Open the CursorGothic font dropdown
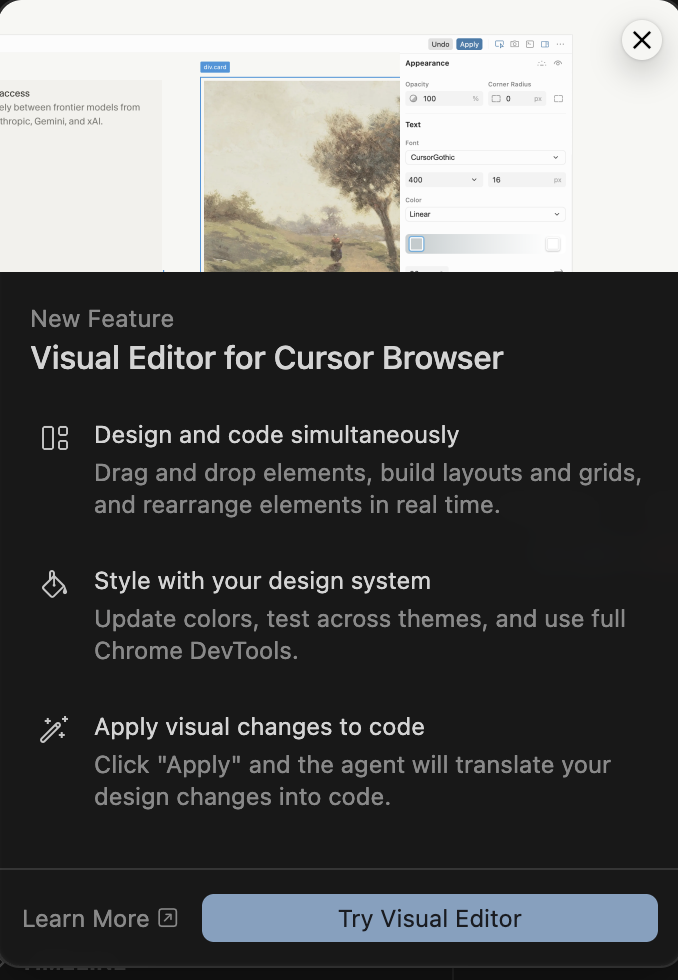The height and width of the screenshot is (980, 678). click(485, 158)
